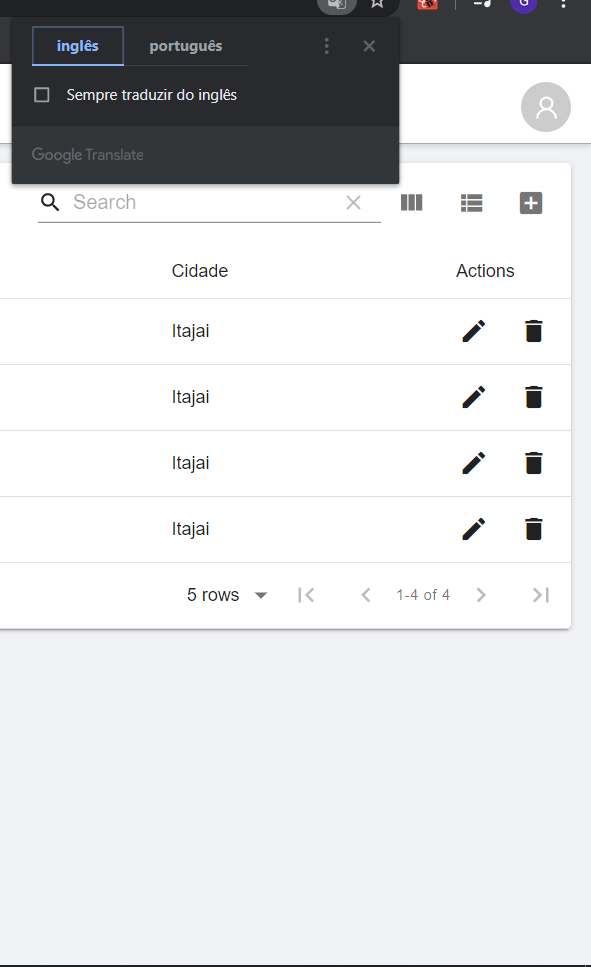Screen dimensions: 591x967
Task: Switch to list view layout
Action: point(471,202)
